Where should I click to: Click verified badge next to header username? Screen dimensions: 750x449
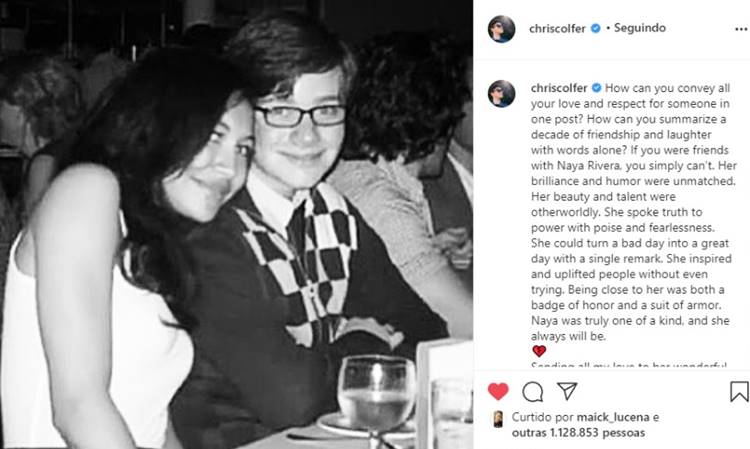pos(596,28)
